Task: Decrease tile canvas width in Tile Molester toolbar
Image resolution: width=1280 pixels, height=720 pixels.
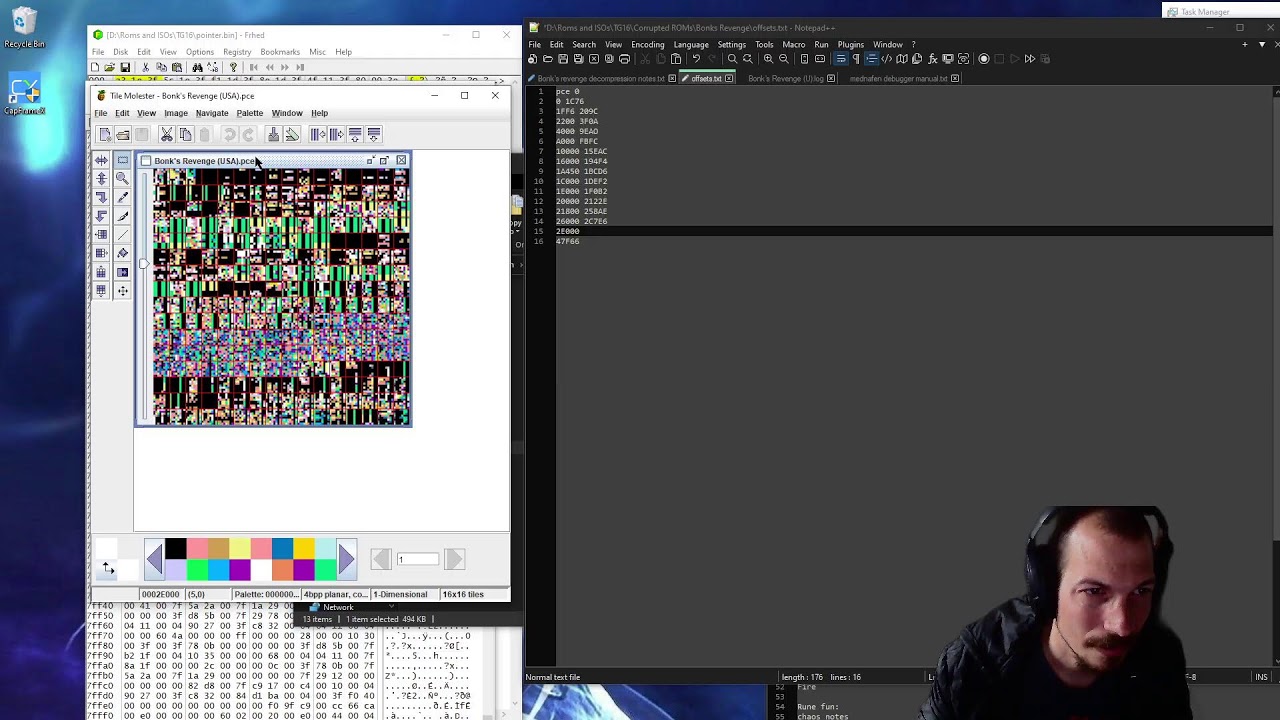Action: coord(318,134)
